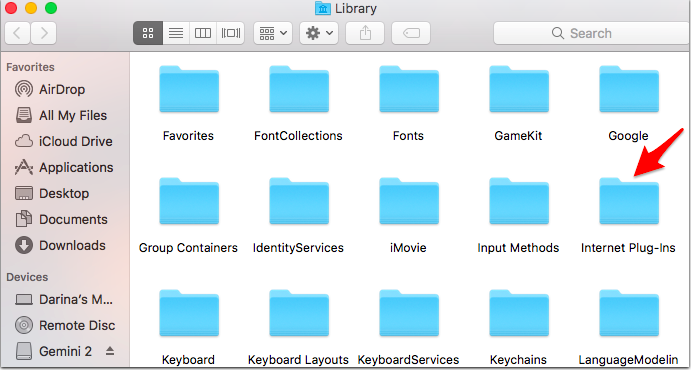
Task: Select the Keyboard Layouts folder
Action: click(299, 313)
